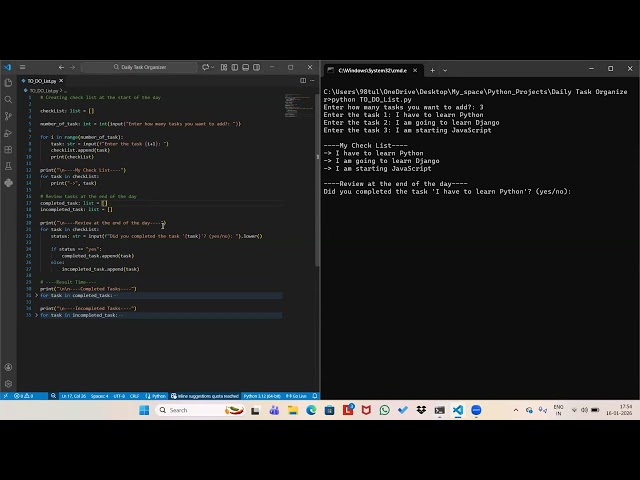Open File Explorer from taskbar
The image size is (640, 480).
coord(293,410)
